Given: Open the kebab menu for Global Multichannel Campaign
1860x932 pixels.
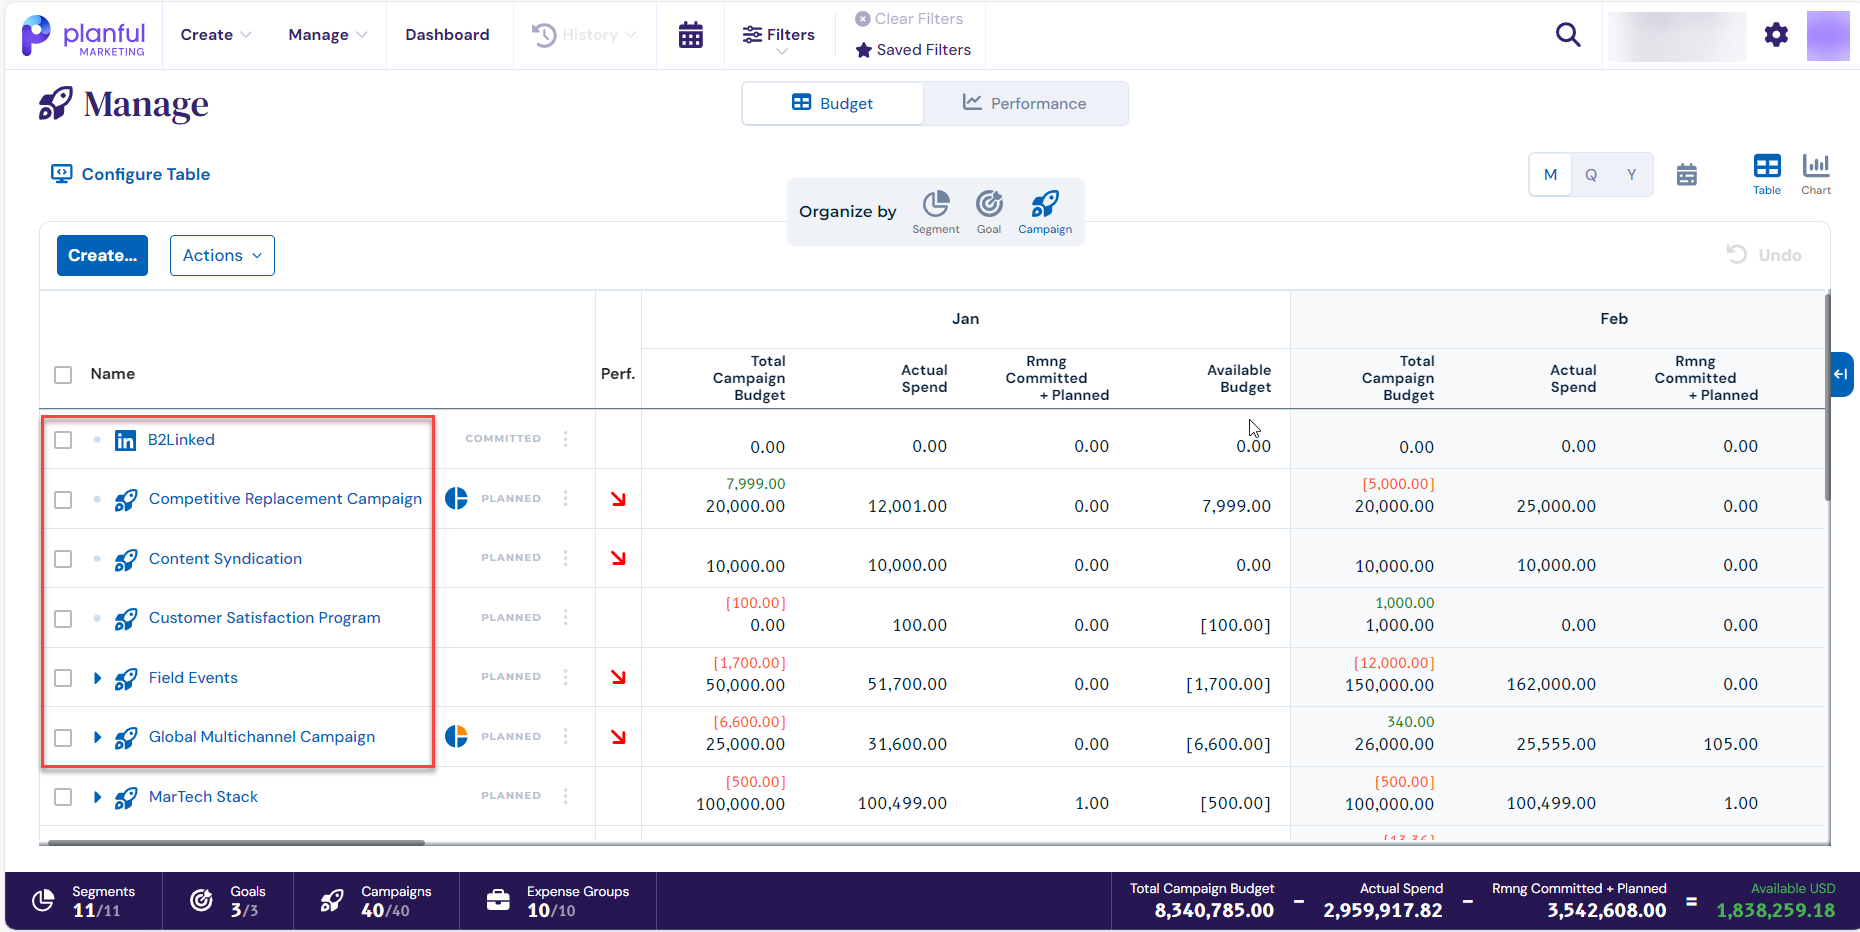Looking at the screenshot, I should tap(566, 736).
